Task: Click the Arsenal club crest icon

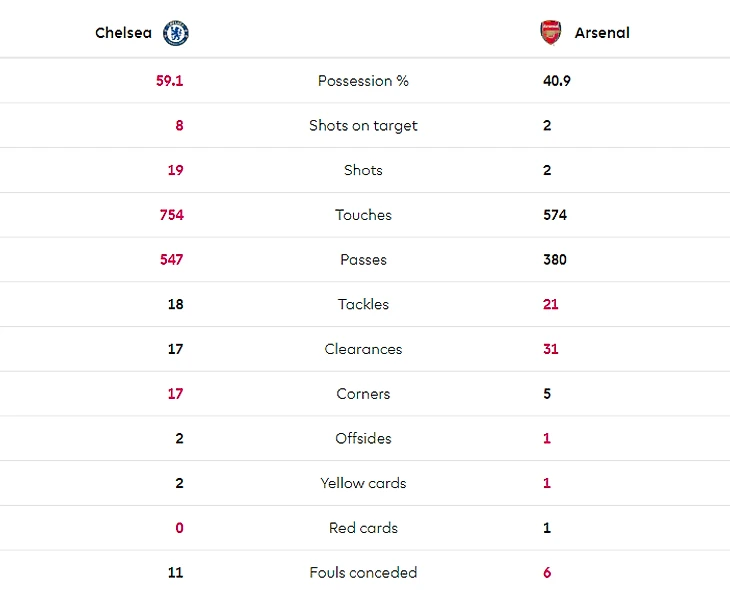Action: point(551,33)
